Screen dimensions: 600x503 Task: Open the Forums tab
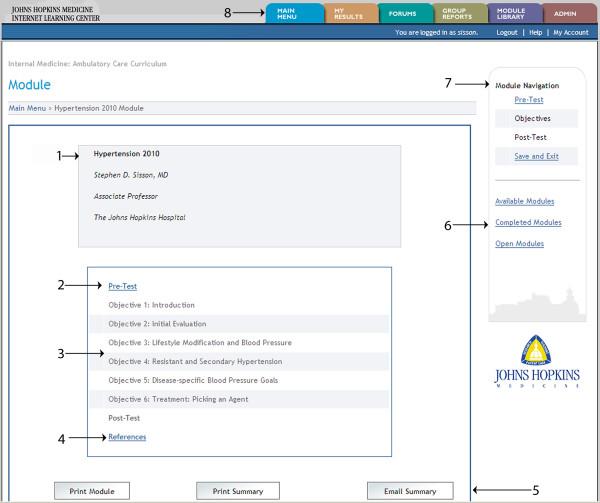coord(406,13)
